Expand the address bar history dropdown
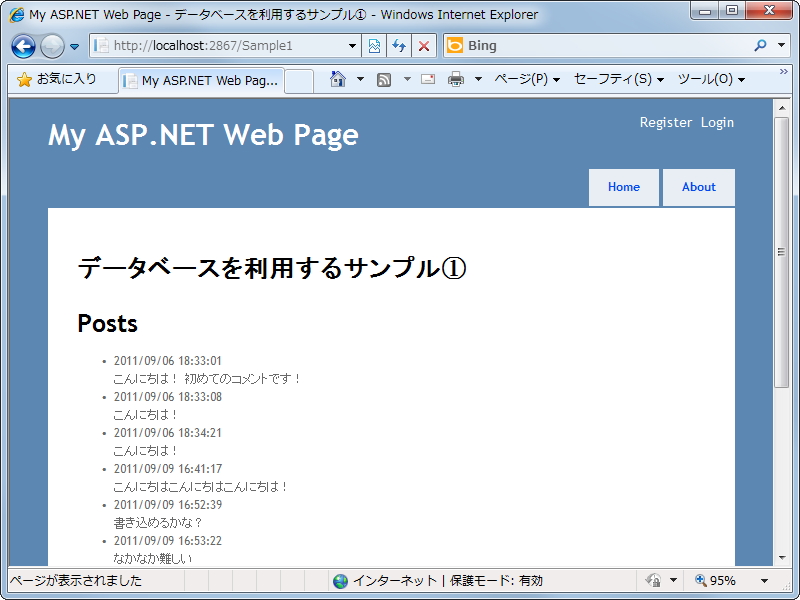 pos(351,45)
